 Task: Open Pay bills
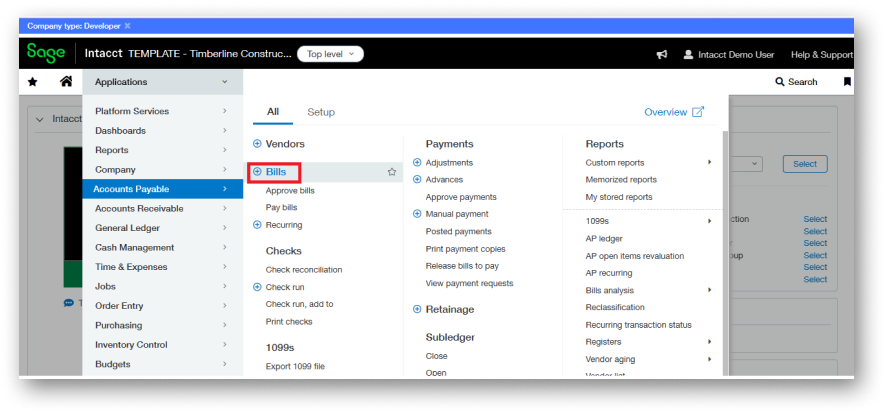tap(281, 208)
